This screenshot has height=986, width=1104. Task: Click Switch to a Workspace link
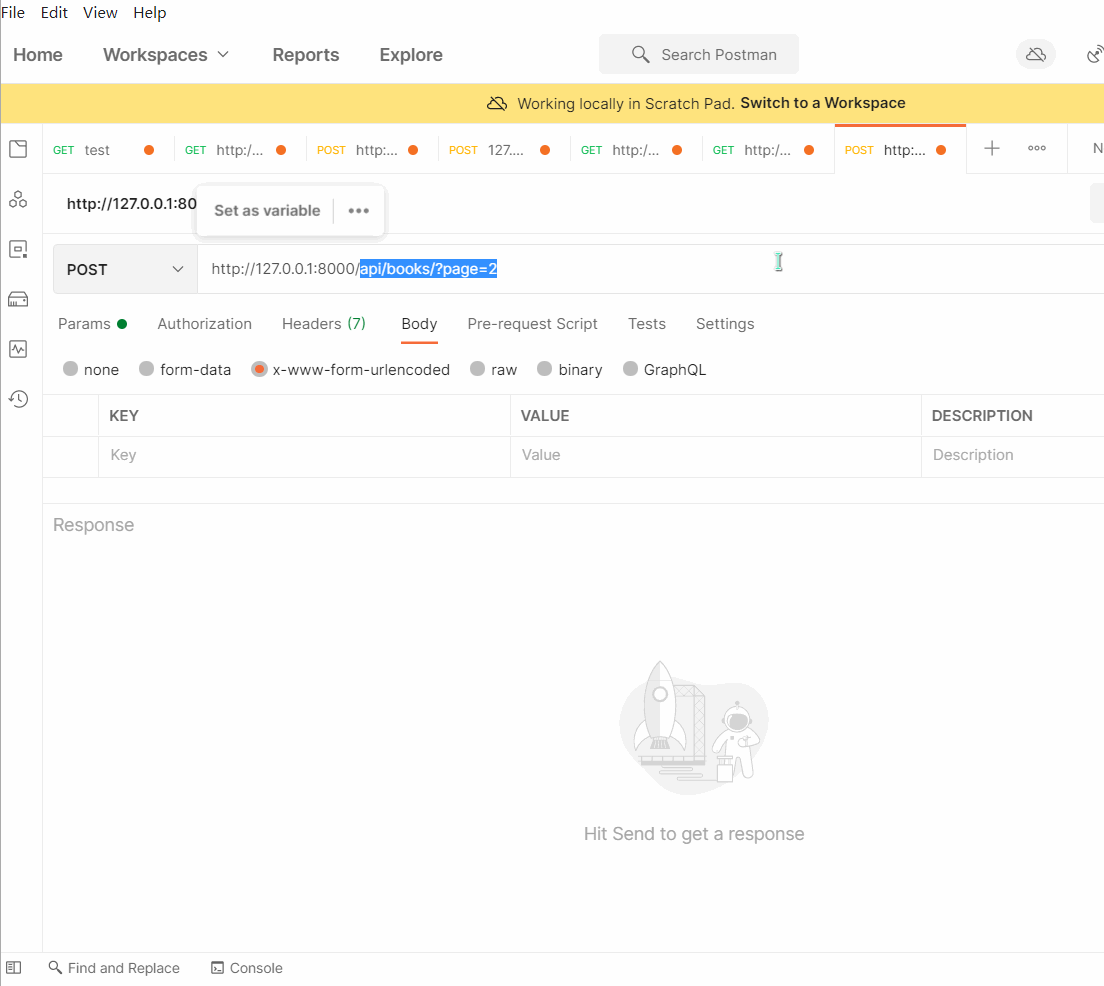click(822, 103)
